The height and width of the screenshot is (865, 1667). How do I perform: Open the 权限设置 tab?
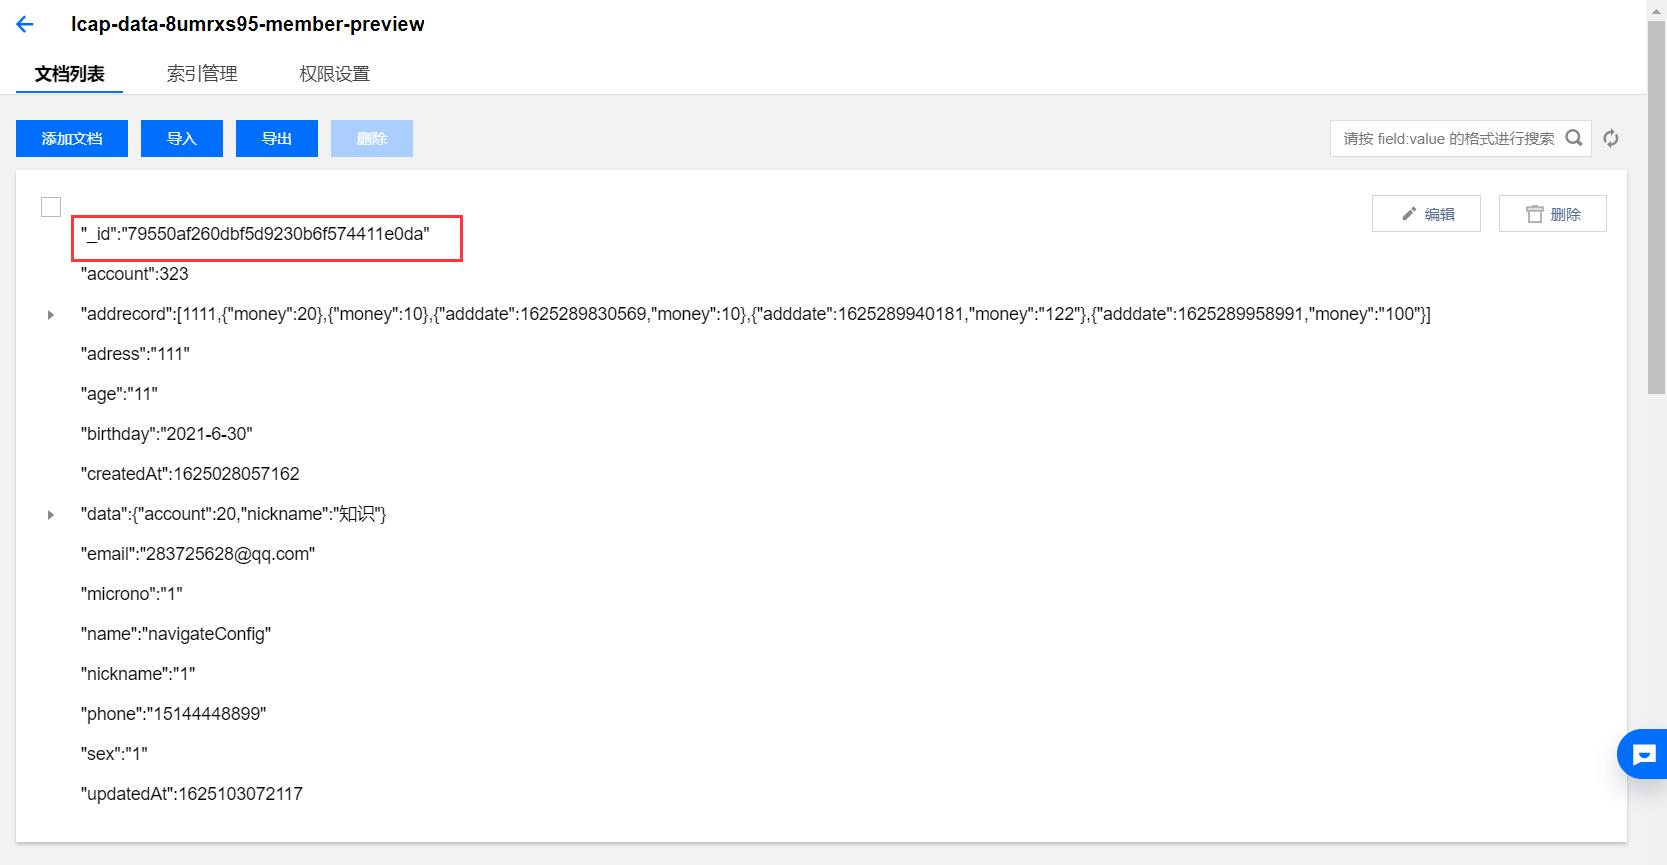334,74
